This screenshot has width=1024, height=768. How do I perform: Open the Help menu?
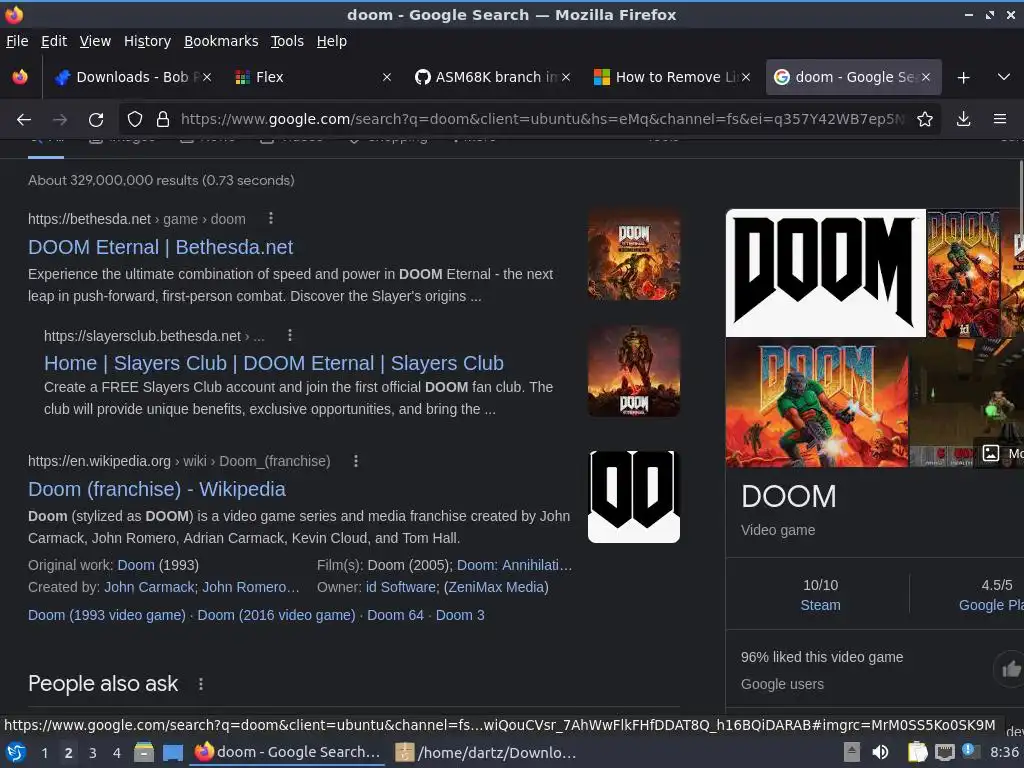click(x=332, y=41)
